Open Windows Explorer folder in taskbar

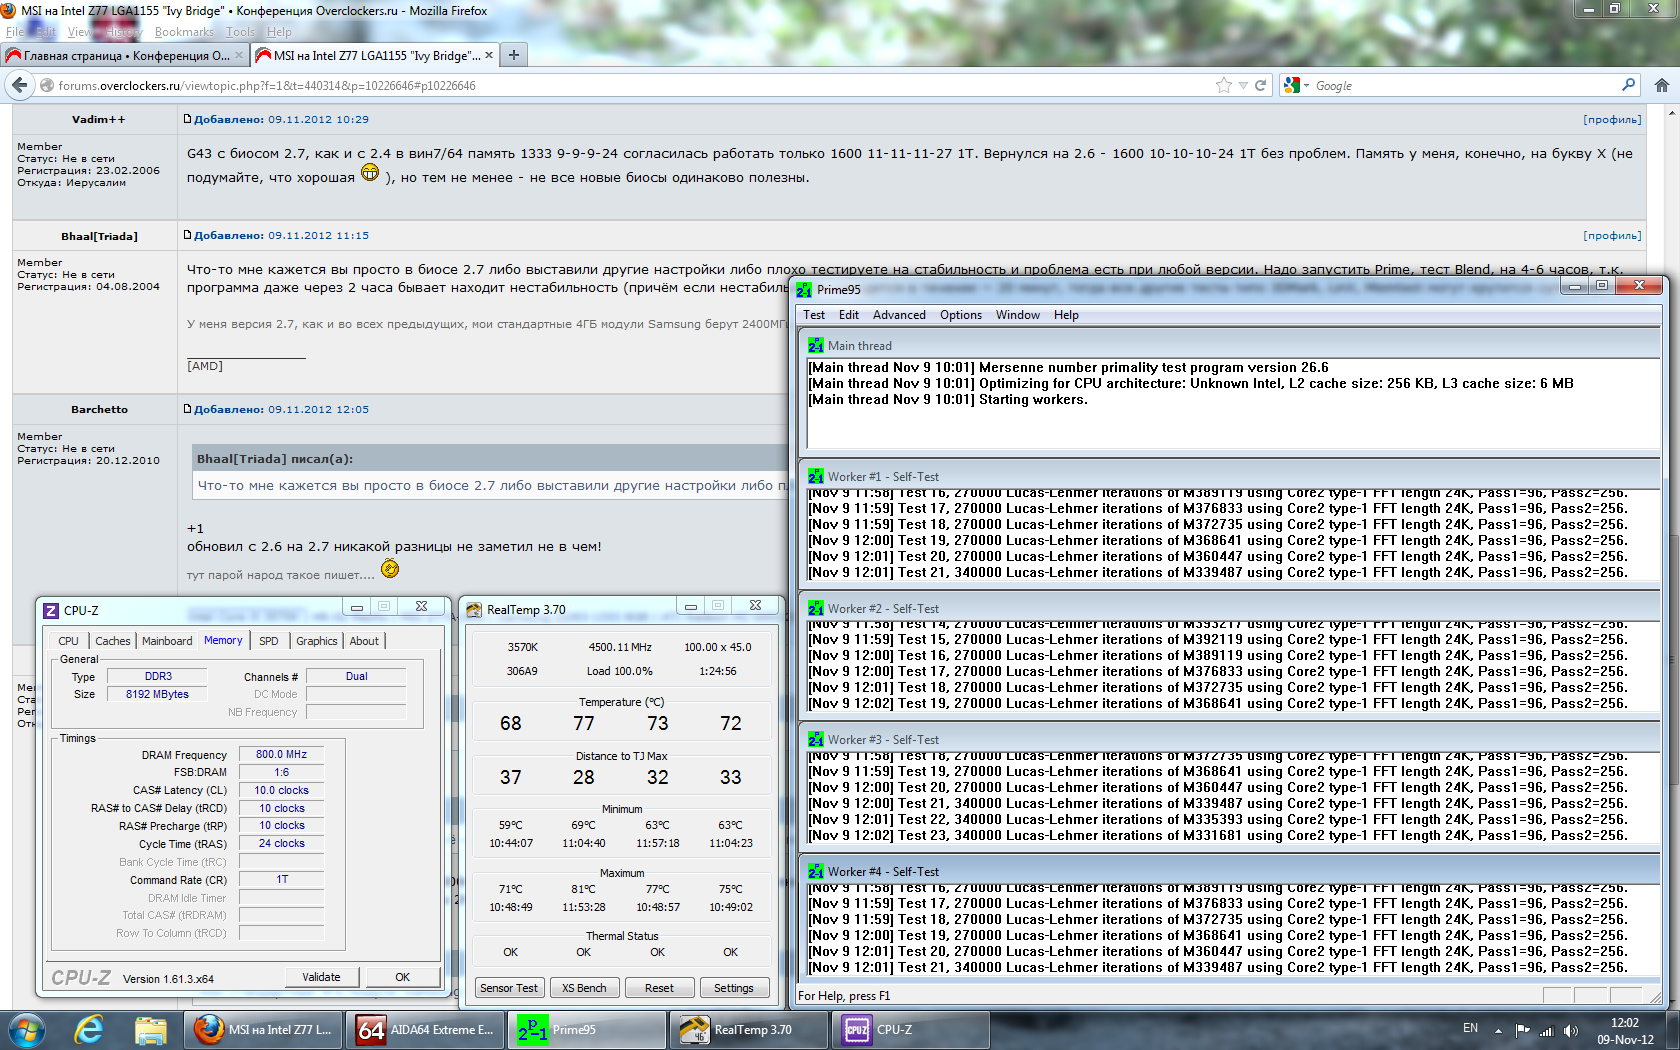pos(150,1030)
